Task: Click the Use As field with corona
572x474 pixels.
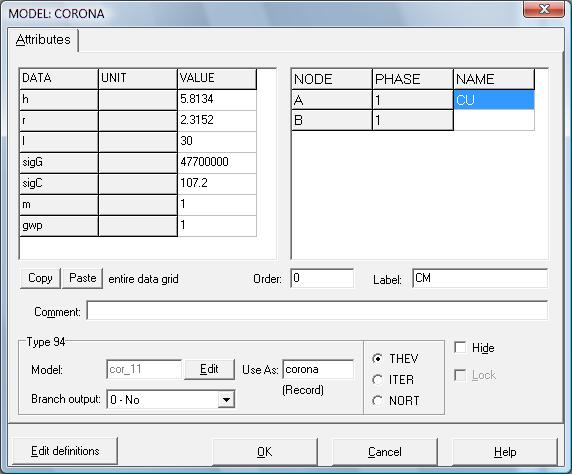Action: click(x=318, y=369)
